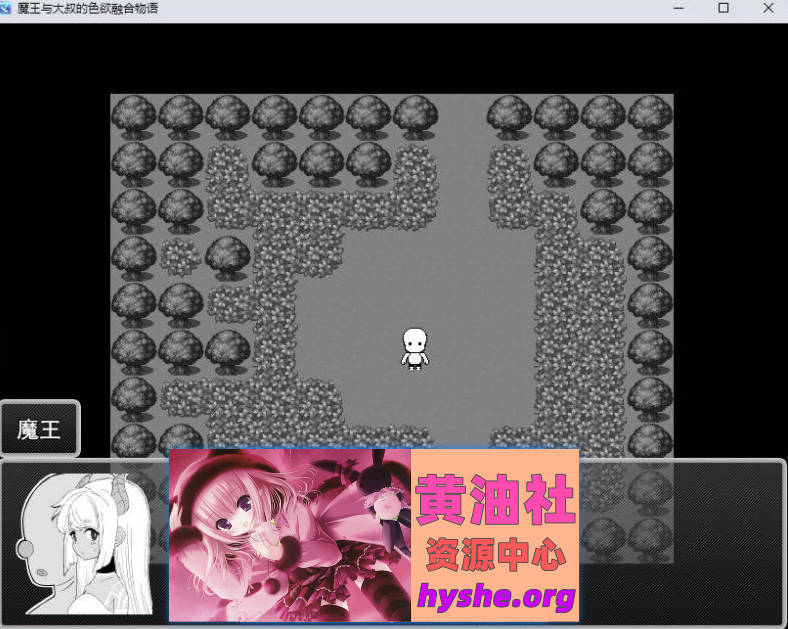Click the white player character sprite

tap(415, 349)
